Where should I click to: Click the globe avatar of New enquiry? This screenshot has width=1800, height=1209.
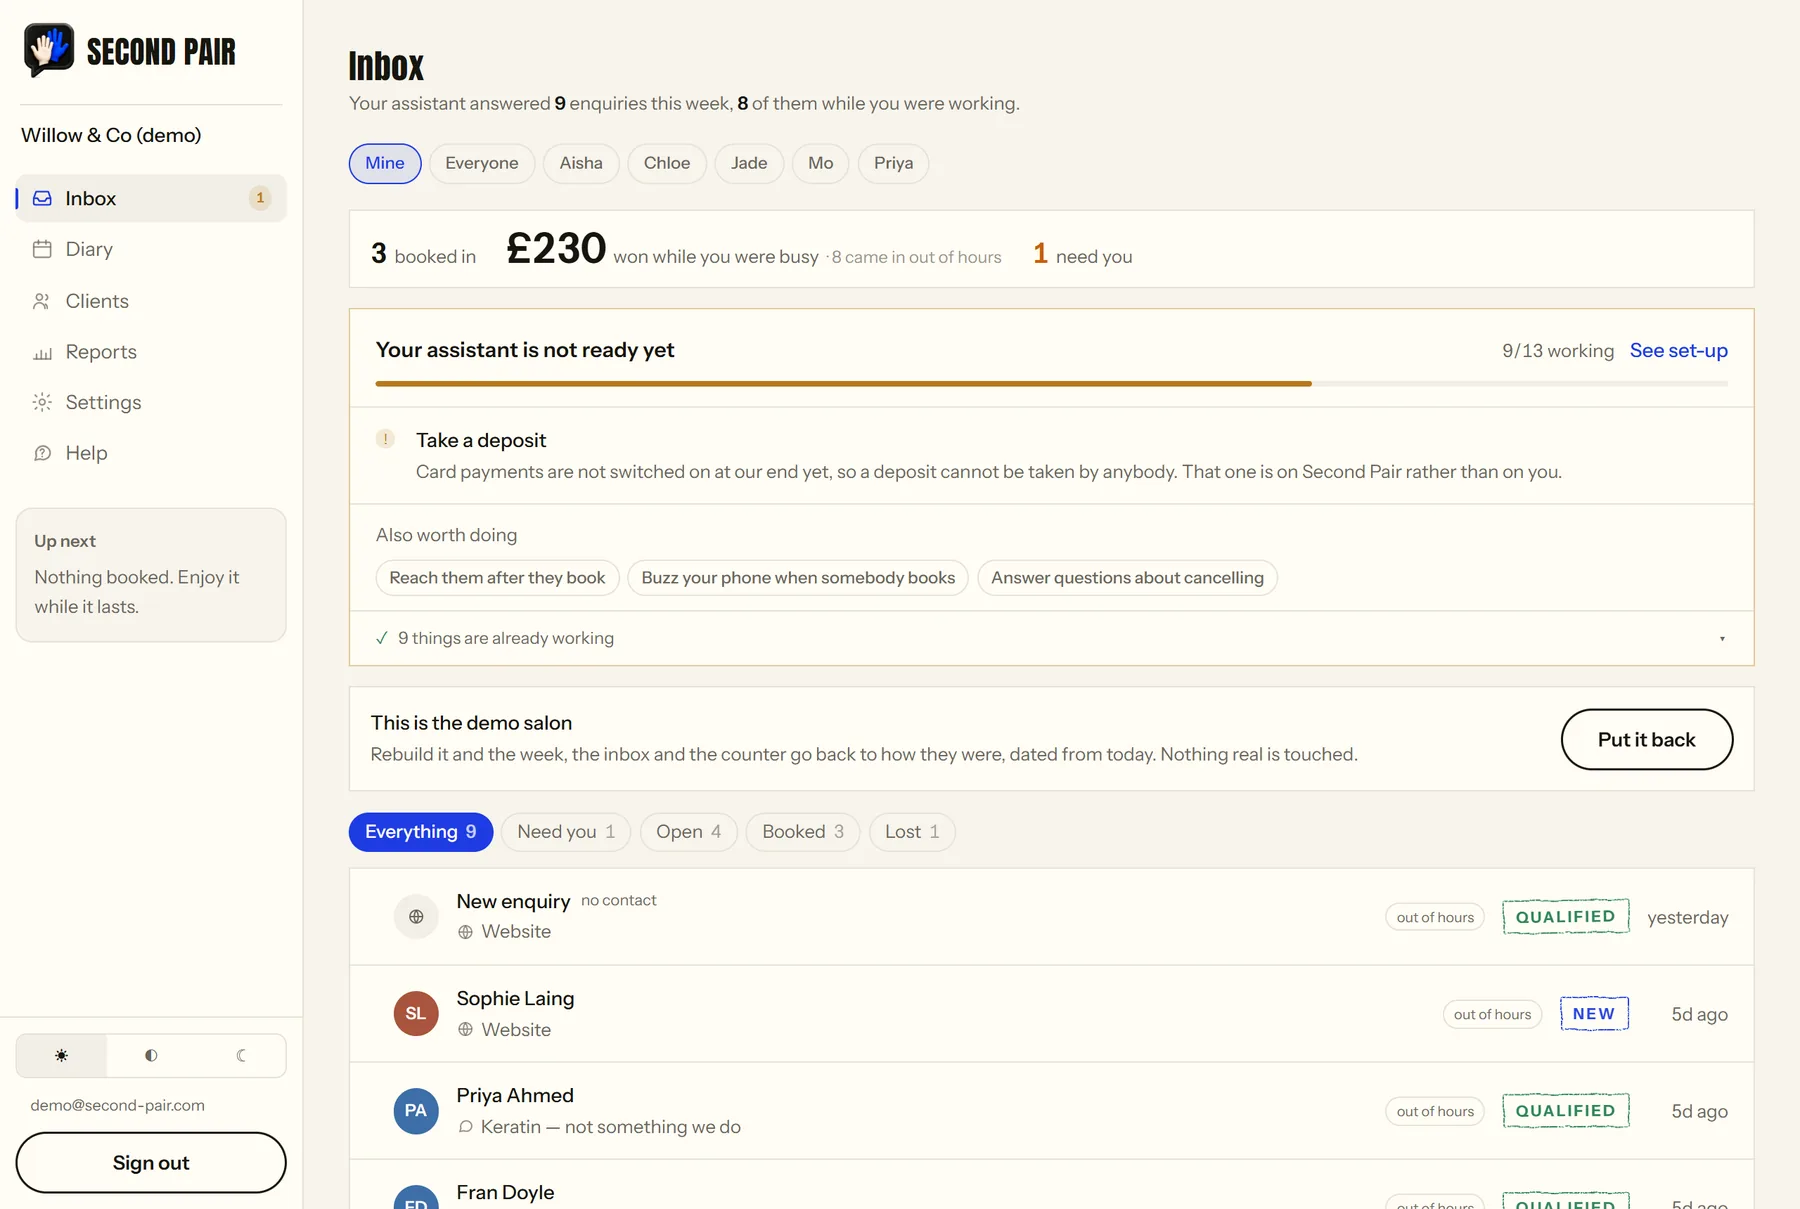[416, 916]
